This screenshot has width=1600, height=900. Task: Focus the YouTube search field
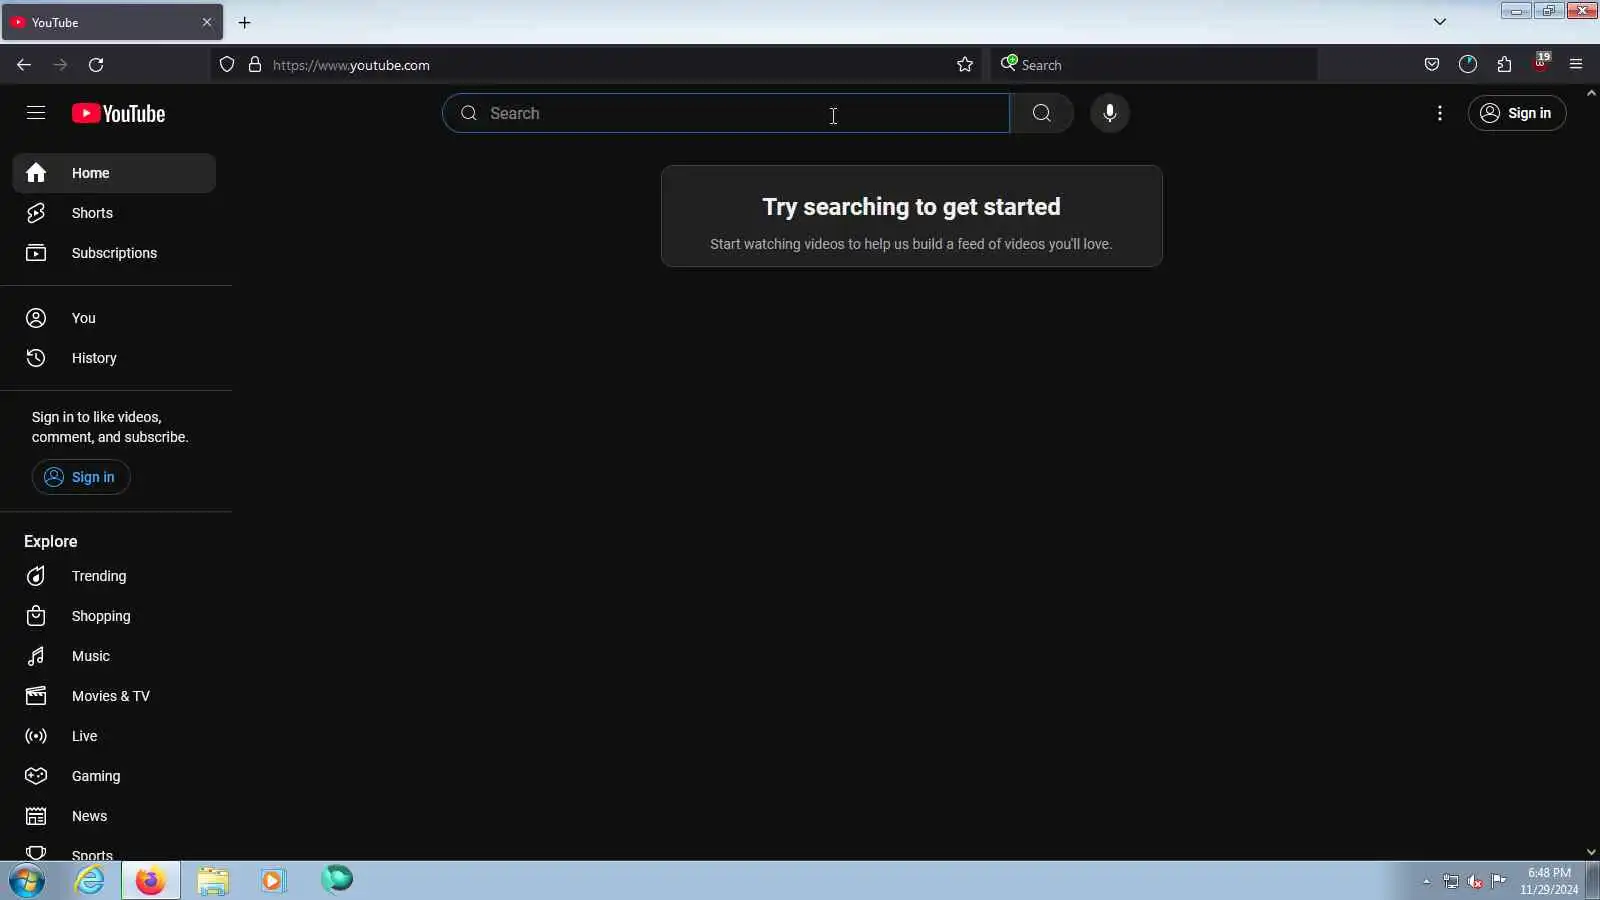[726, 113]
